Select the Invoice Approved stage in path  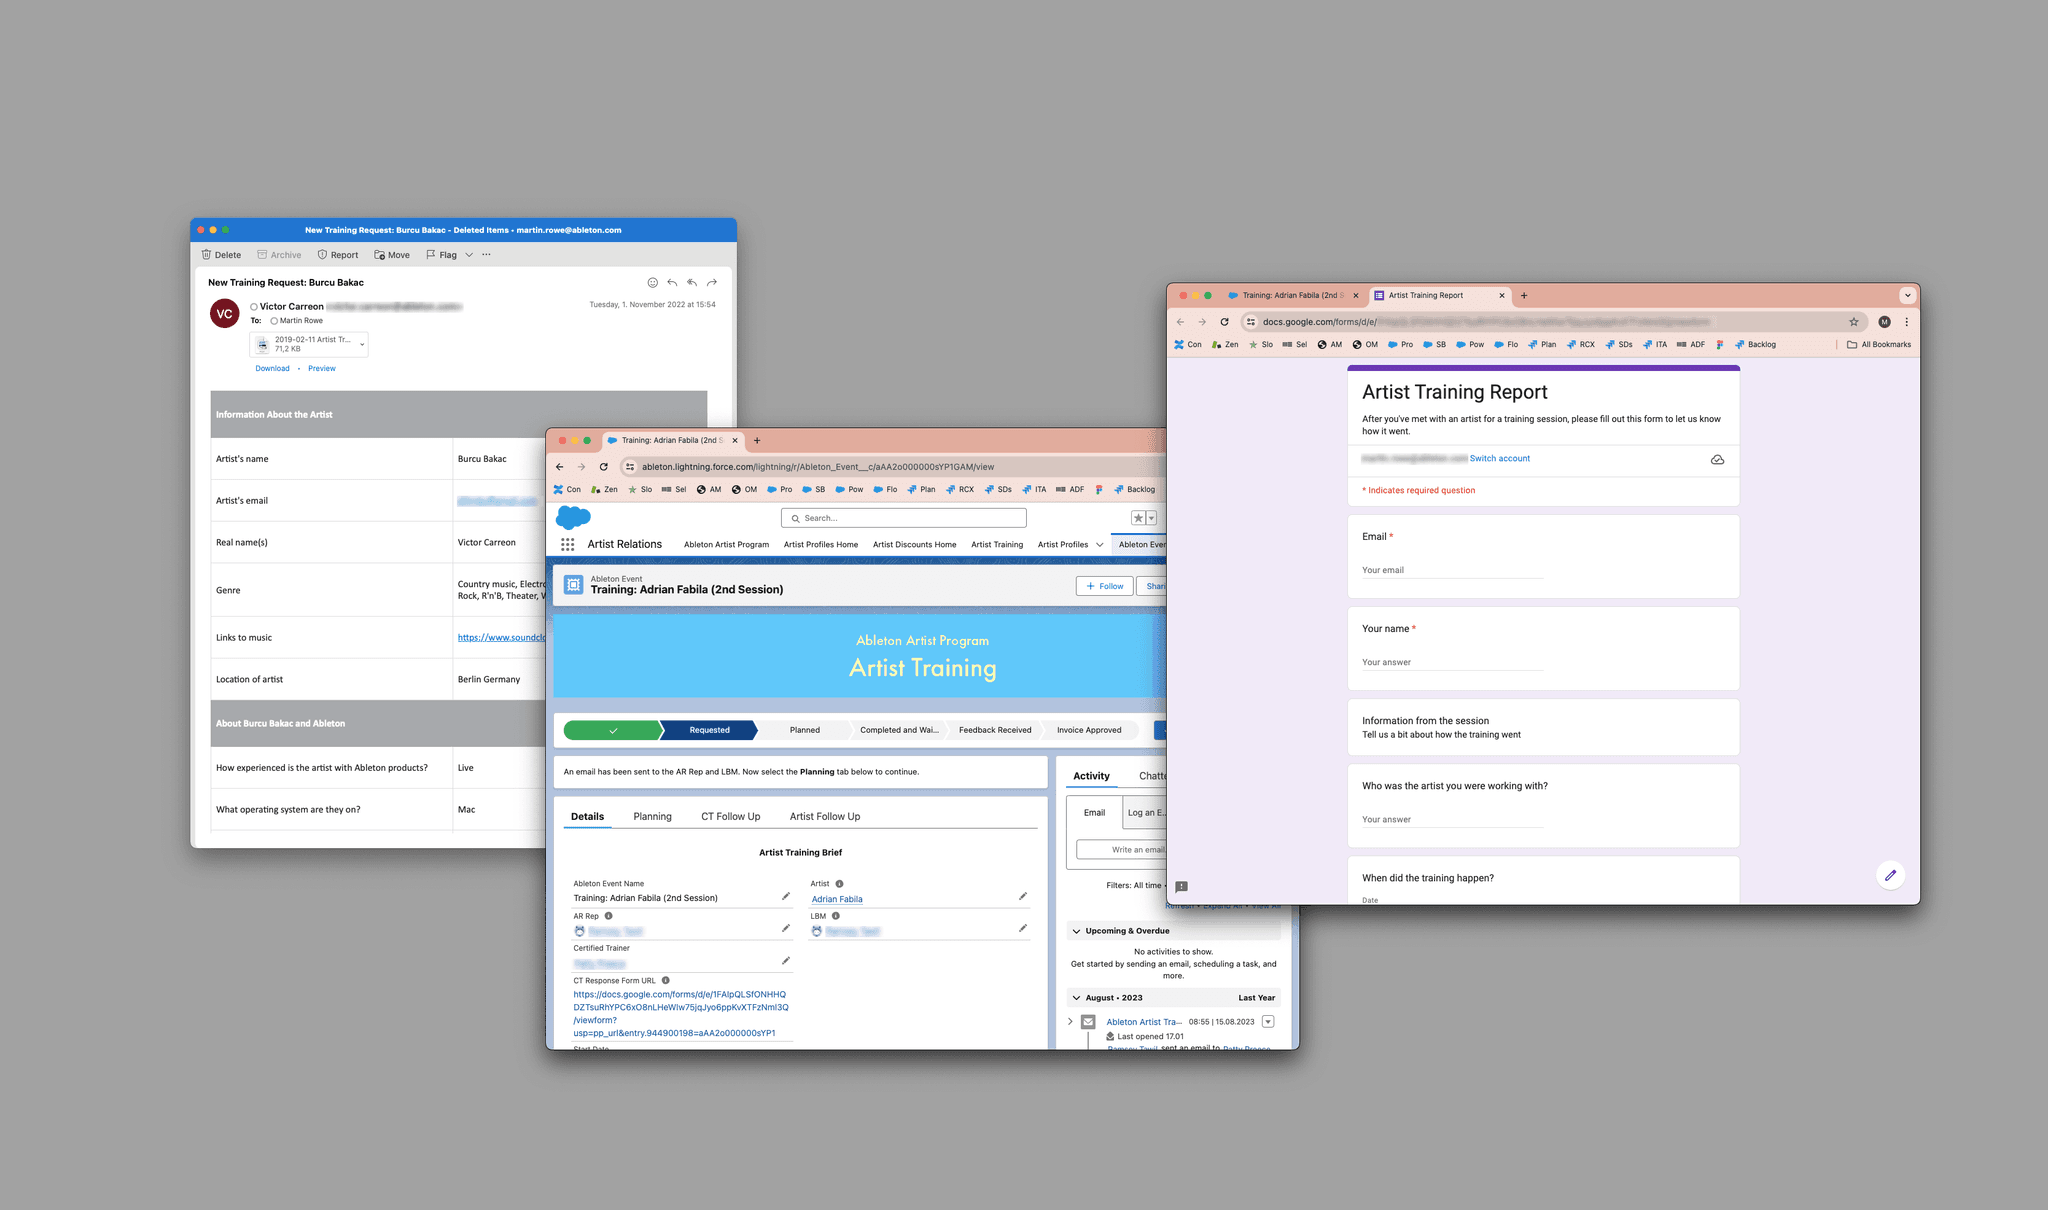(1089, 730)
